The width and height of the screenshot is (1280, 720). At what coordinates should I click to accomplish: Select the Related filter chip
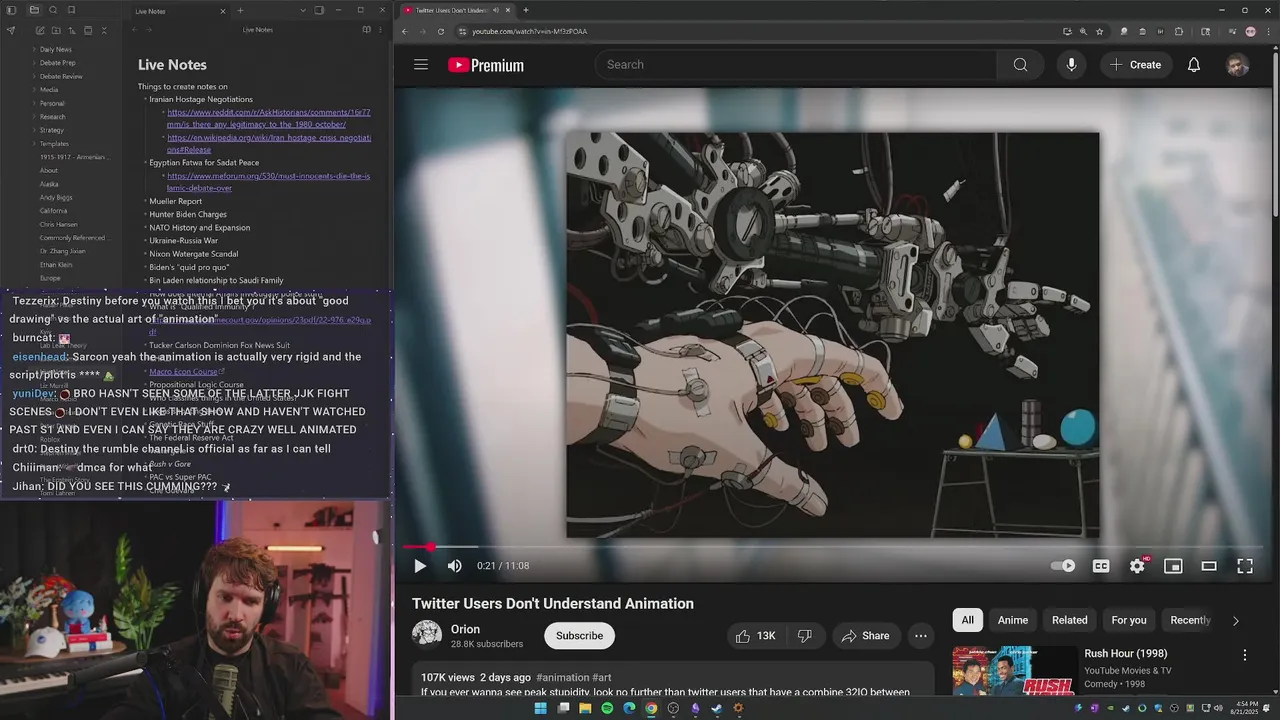1070,620
